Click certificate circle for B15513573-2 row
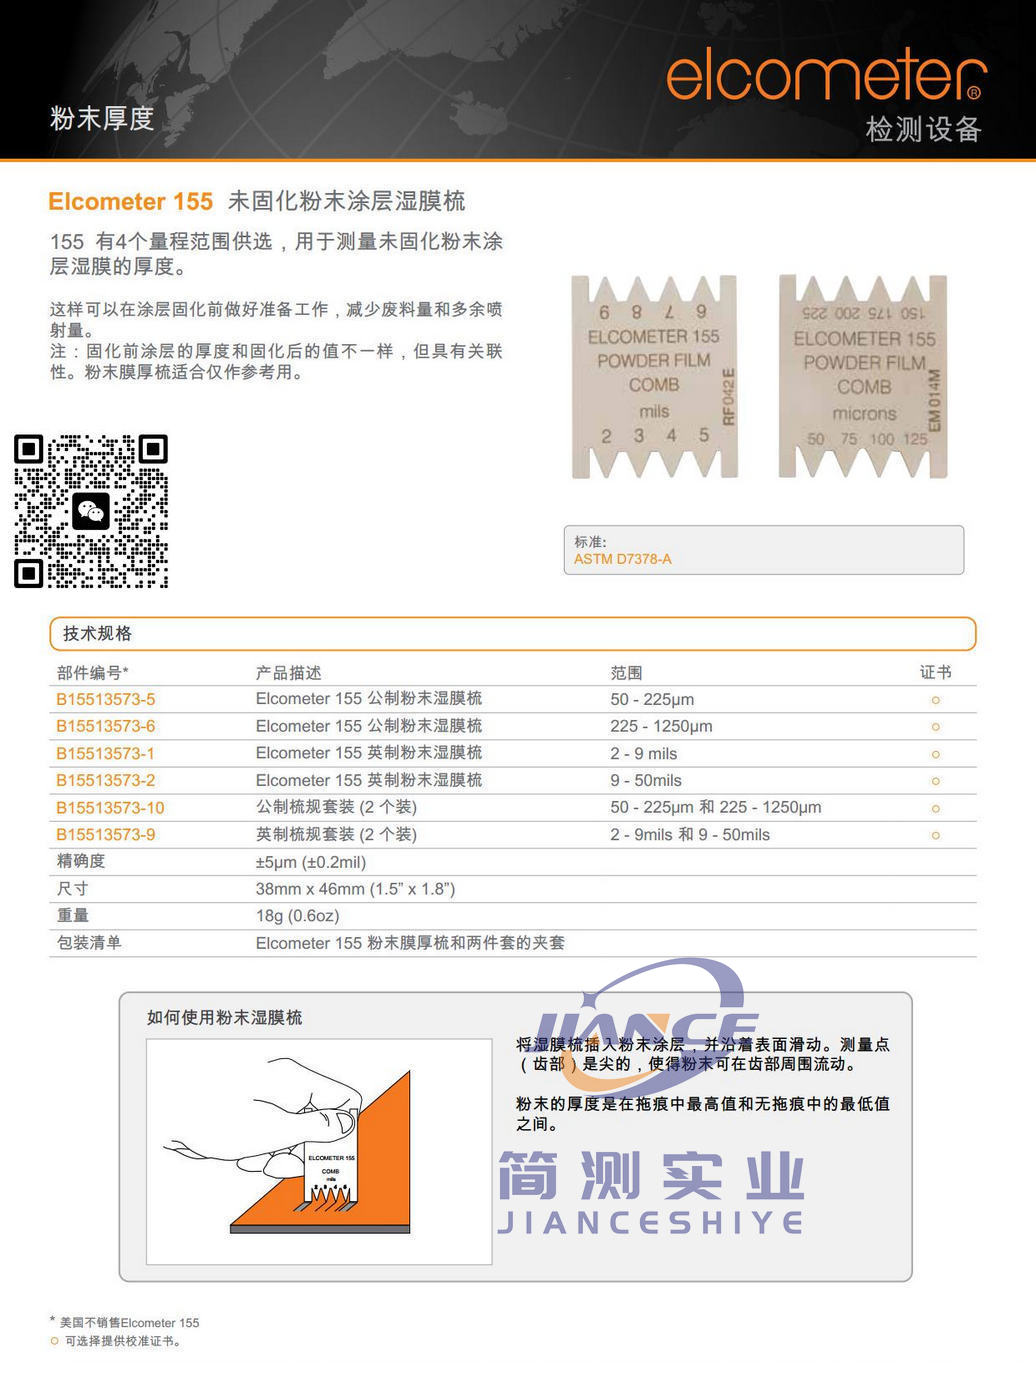The height and width of the screenshot is (1378, 1036). point(936,781)
